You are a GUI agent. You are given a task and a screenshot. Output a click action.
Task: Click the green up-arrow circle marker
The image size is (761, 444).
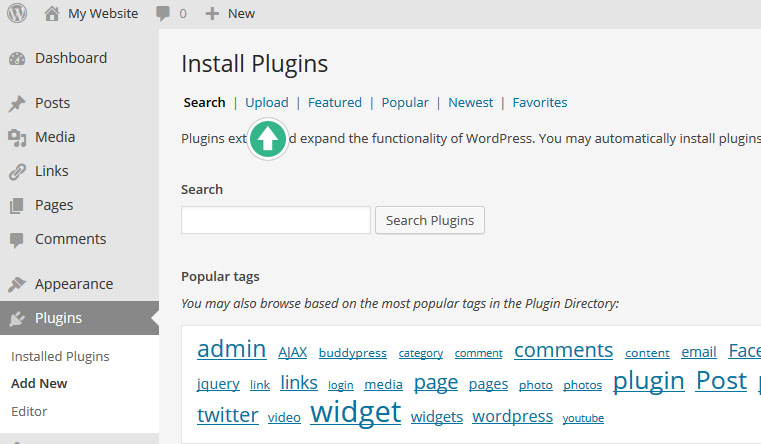click(267, 138)
